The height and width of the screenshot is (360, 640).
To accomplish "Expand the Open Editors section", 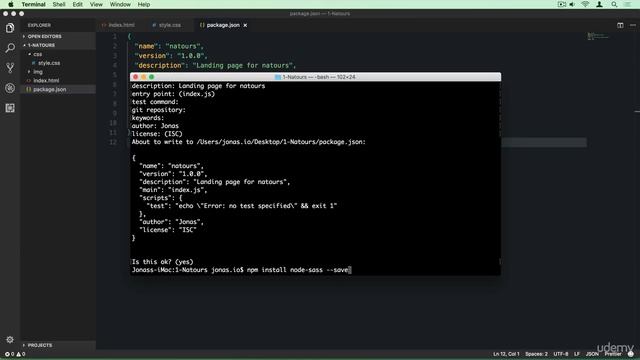I will point(44,36).
